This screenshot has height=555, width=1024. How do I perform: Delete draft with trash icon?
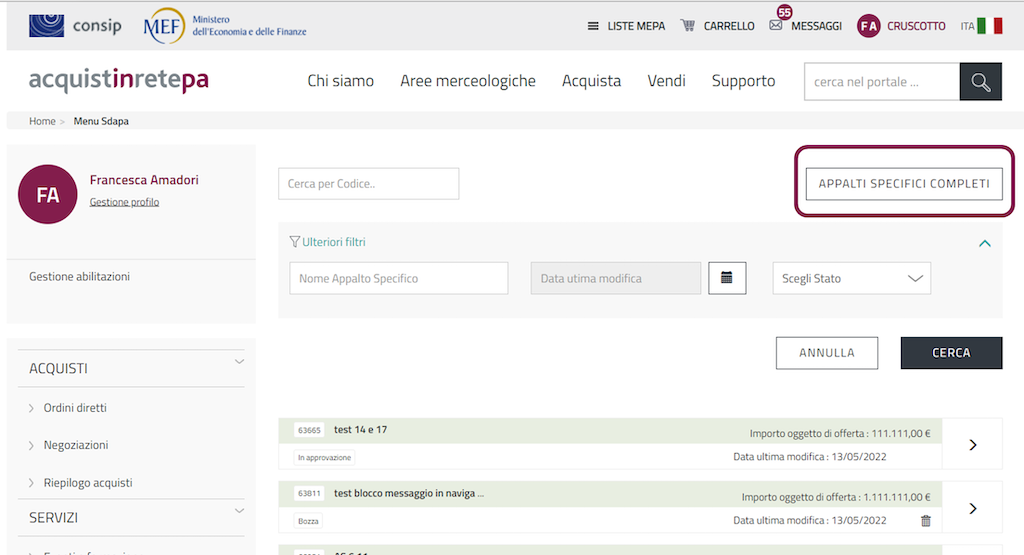(925, 521)
